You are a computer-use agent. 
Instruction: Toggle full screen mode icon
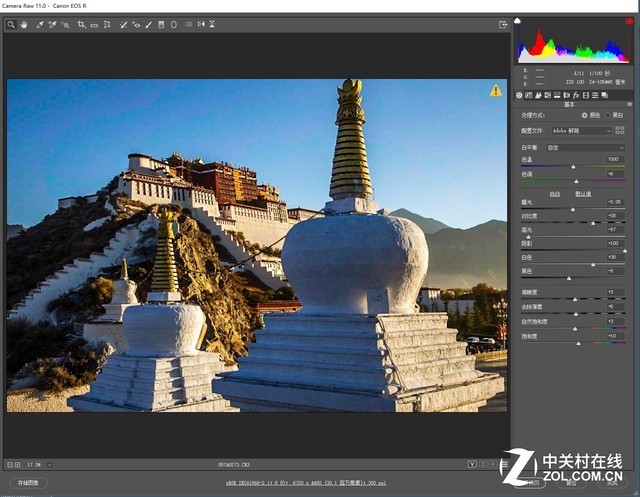pos(503,25)
